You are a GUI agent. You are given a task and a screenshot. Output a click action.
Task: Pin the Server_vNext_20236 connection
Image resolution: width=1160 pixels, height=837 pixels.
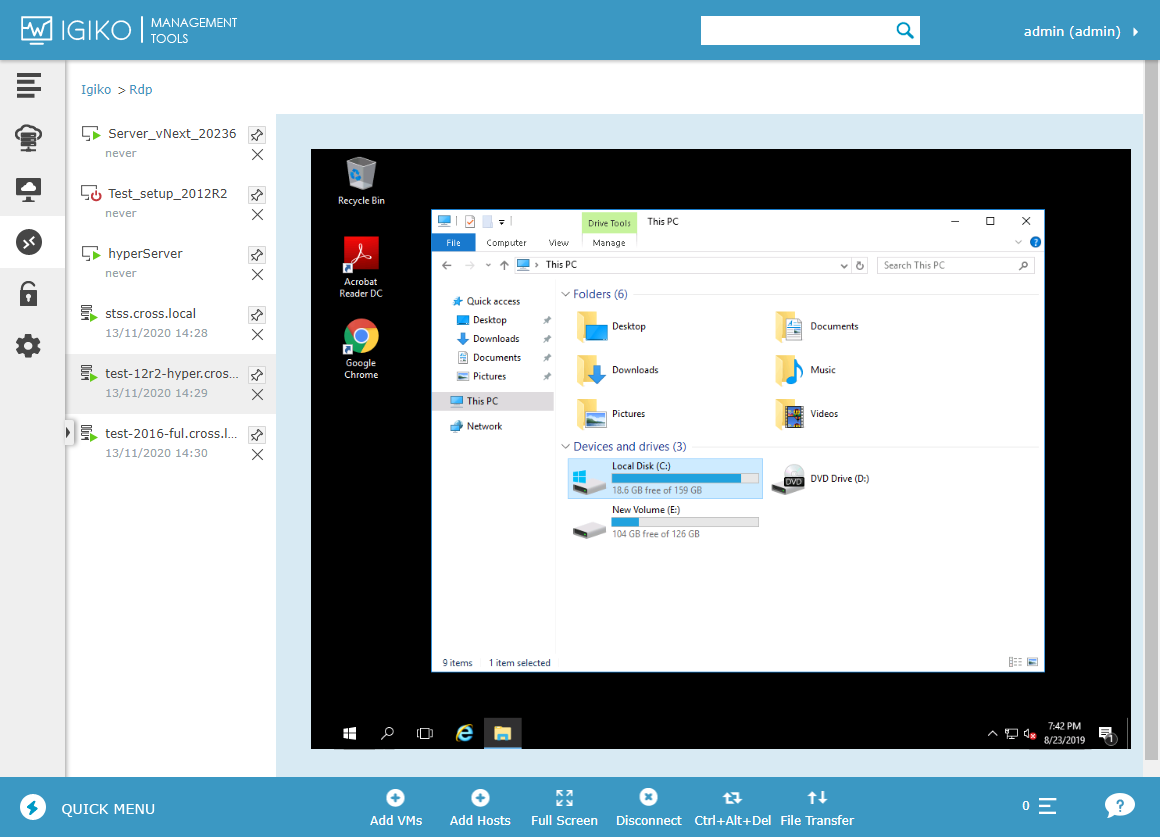(x=257, y=134)
